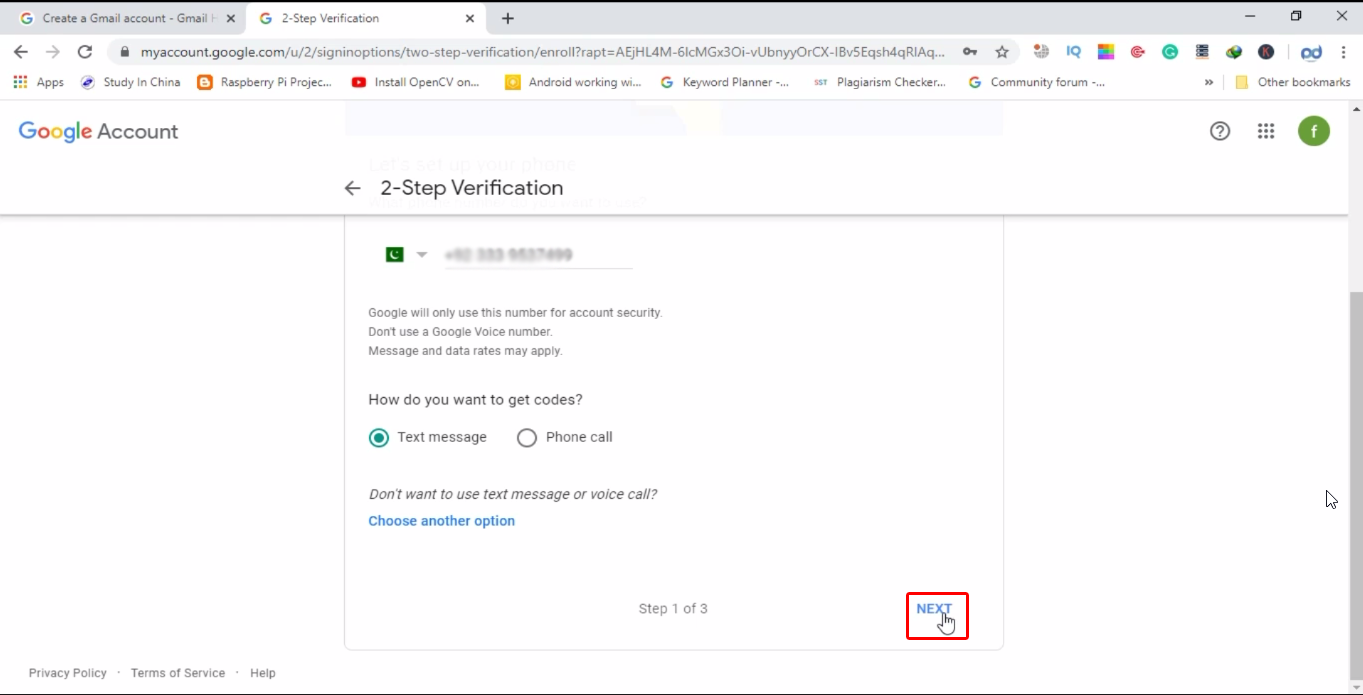Select the Text message radio button

pyautogui.click(x=378, y=437)
